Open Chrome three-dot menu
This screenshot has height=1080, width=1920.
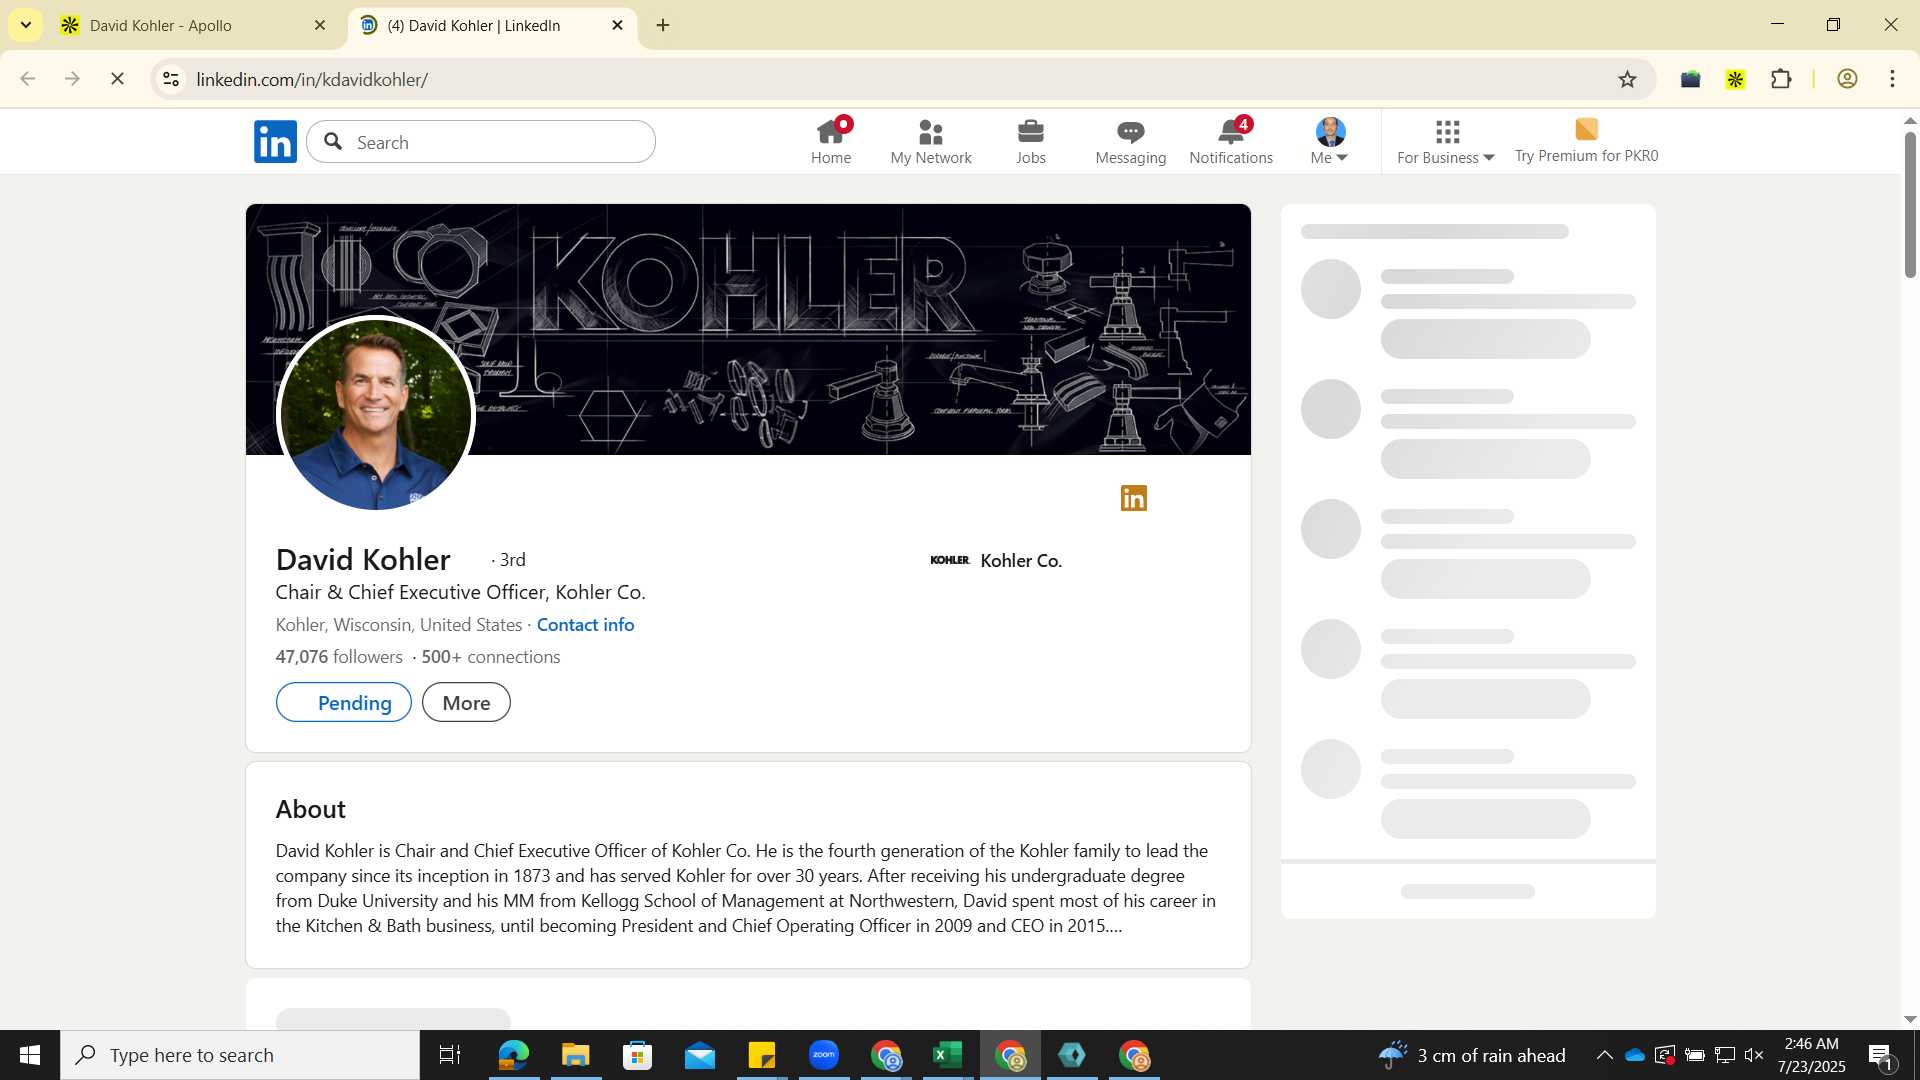click(1892, 79)
